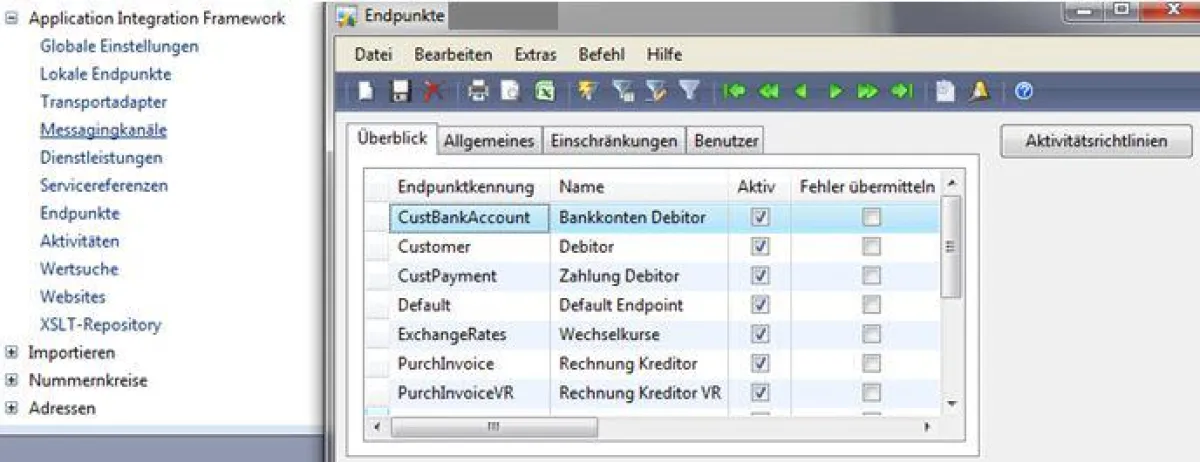Delete the record using the red X icon
This screenshot has height=462, width=1200.
click(x=432, y=91)
